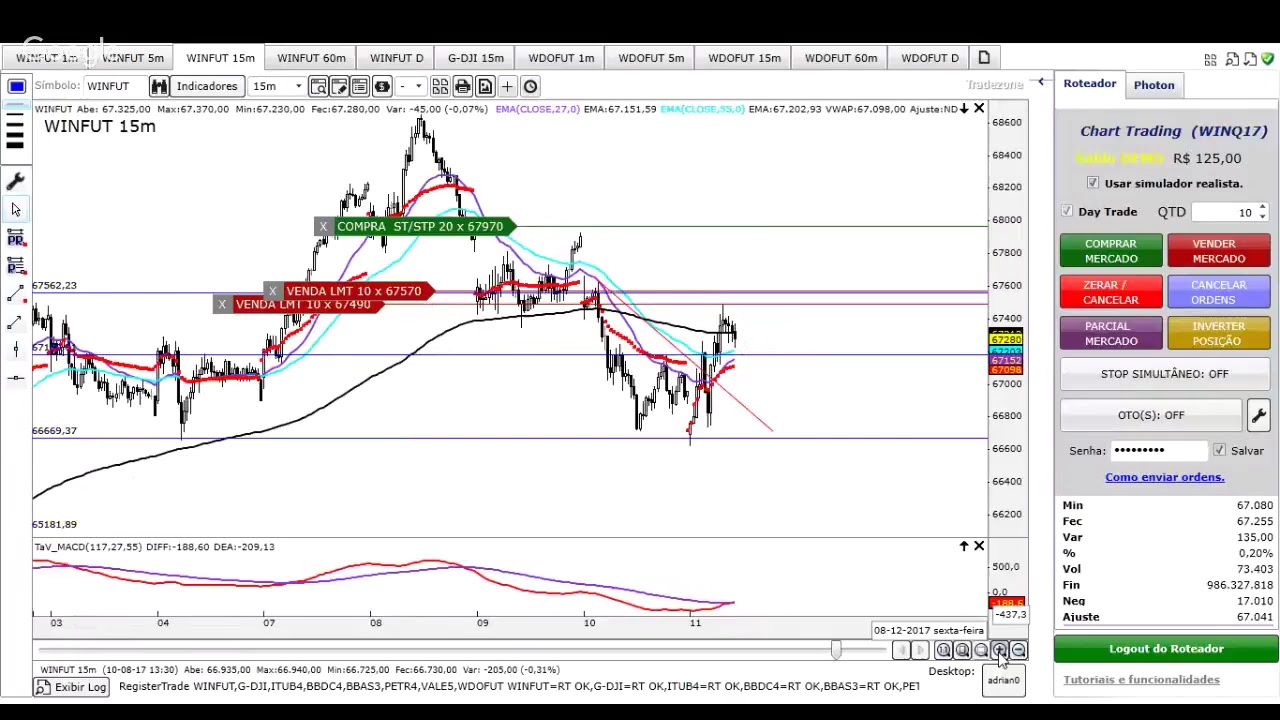Image resolution: width=1280 pixels, height=720 pixels.
Task: Click the chart scroll slider handle
Action: click(x=836, y=650)
